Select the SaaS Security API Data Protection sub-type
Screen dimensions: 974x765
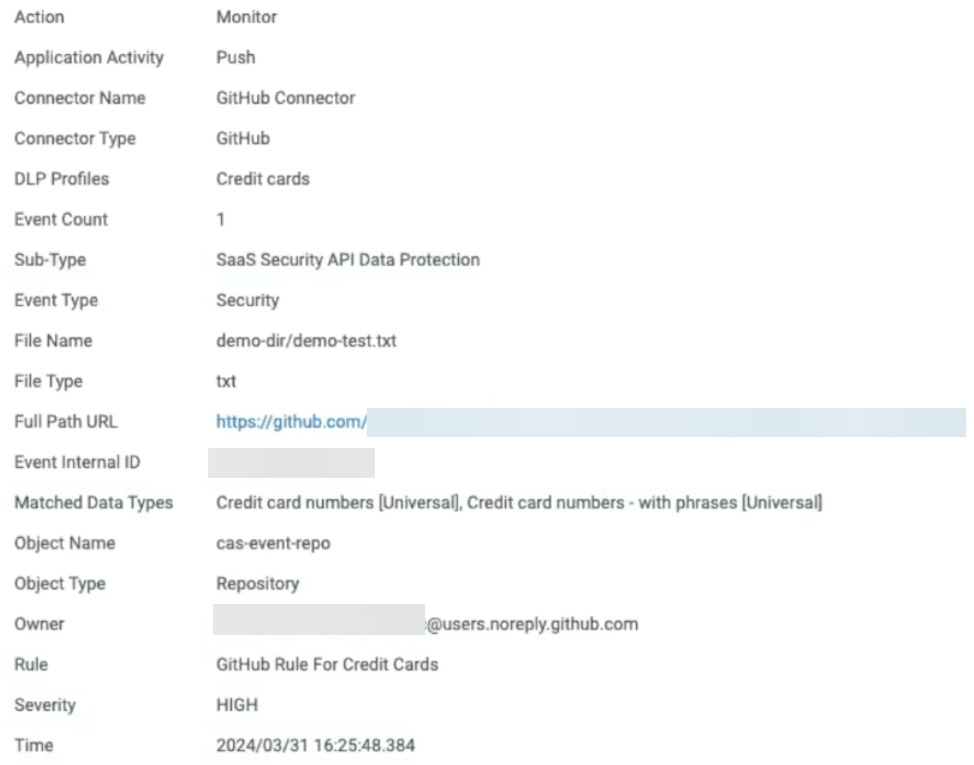[348, 260]
